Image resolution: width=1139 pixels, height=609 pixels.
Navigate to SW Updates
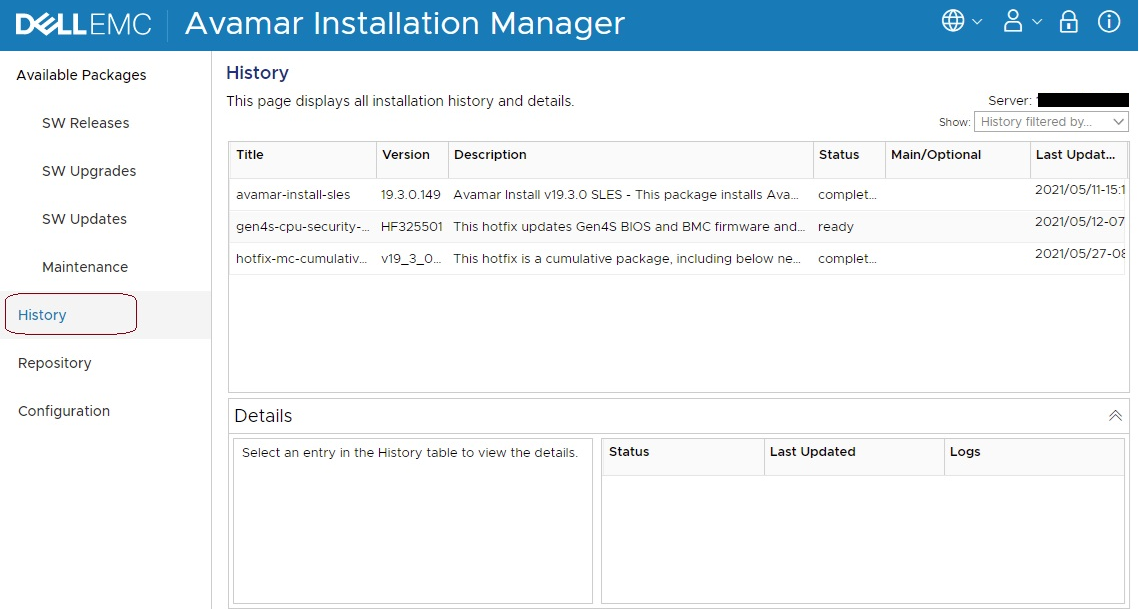tap(84, 219)
